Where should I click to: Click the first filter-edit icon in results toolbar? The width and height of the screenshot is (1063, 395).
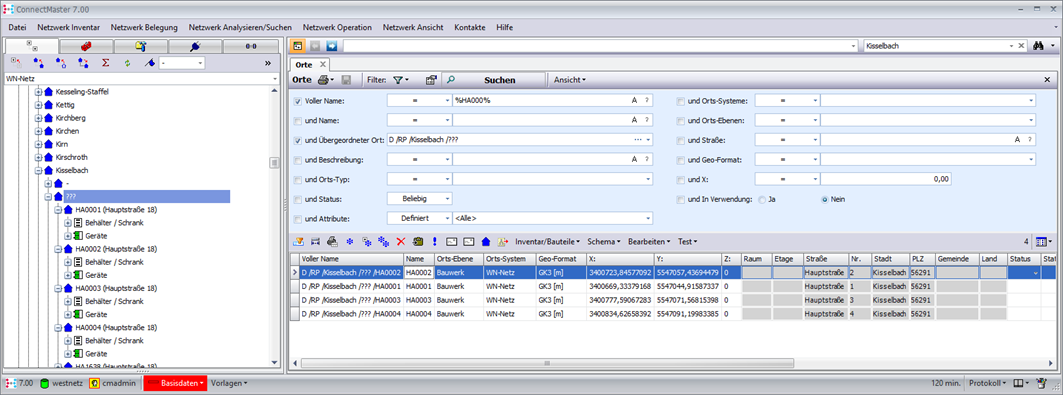[298, 241]
